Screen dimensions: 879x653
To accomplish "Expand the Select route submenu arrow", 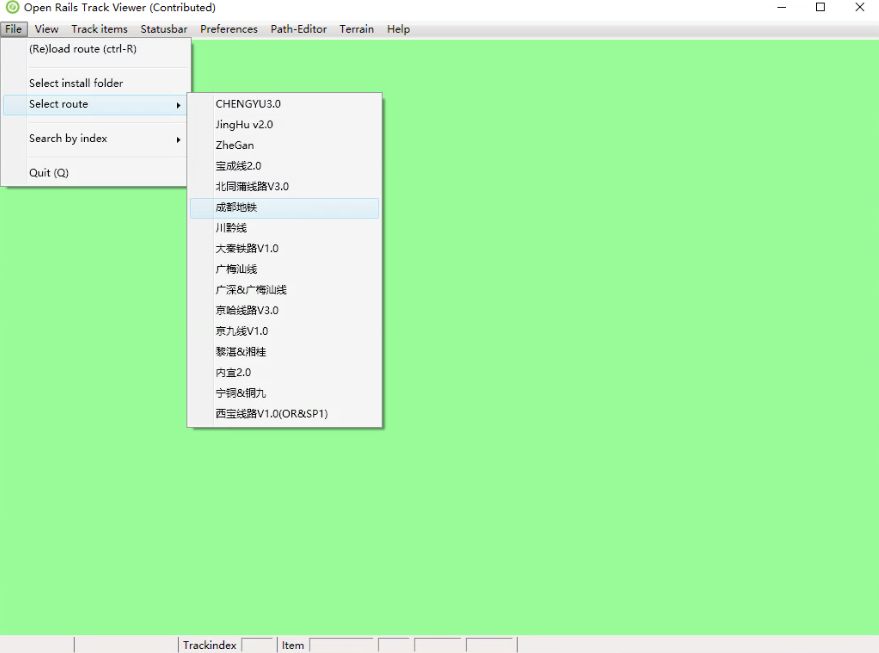I will (179, 105).
